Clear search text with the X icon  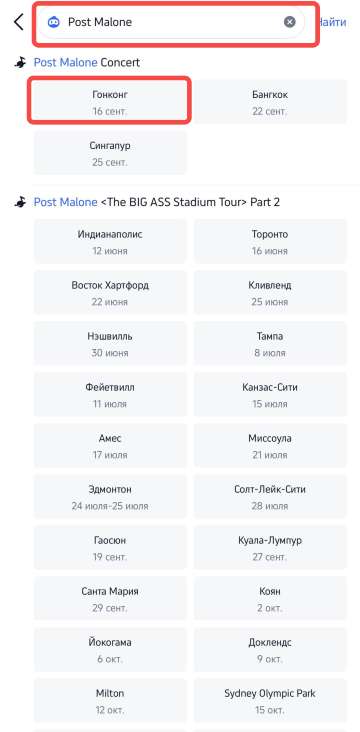(289, 22)
